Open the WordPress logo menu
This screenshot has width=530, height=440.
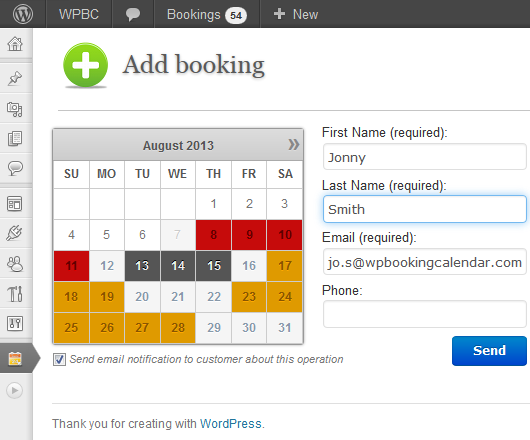point(23,14)
